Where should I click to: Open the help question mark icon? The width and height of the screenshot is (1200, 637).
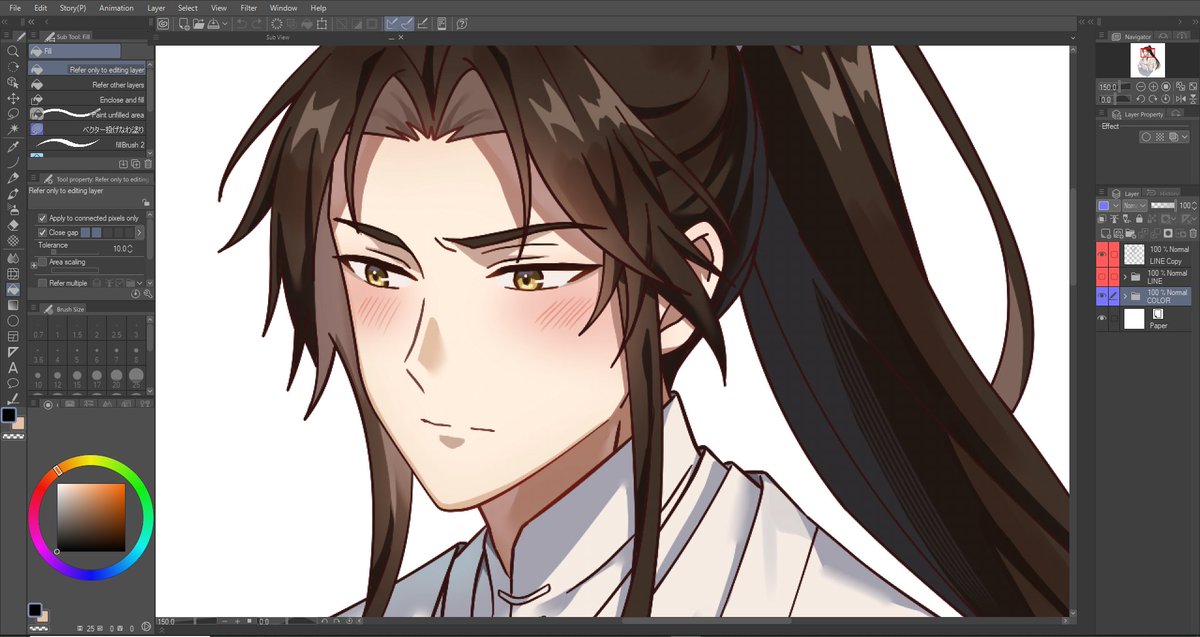(463, 23)
